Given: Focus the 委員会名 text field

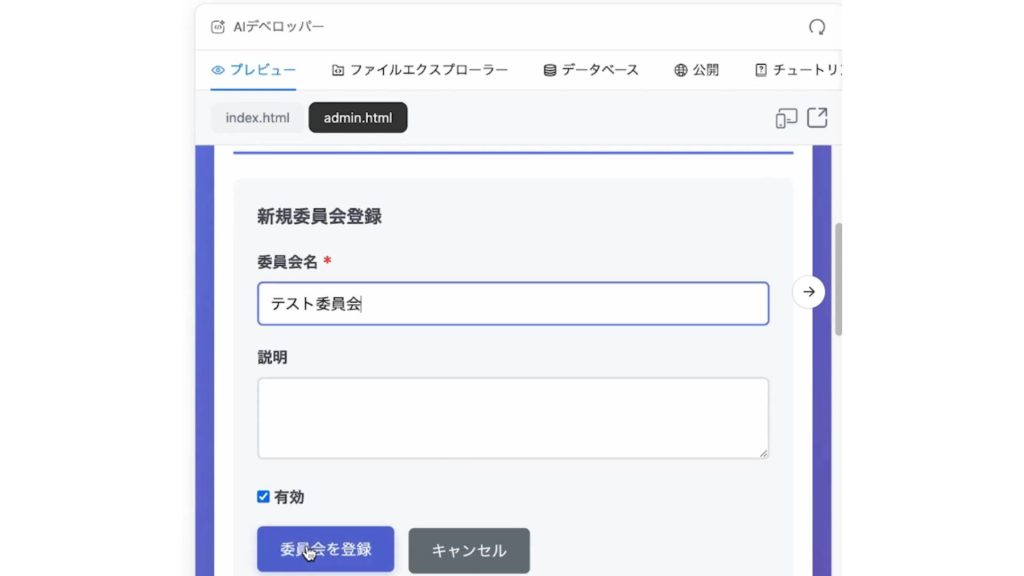Looking at the screenshot, I should (x=512, y=304).
